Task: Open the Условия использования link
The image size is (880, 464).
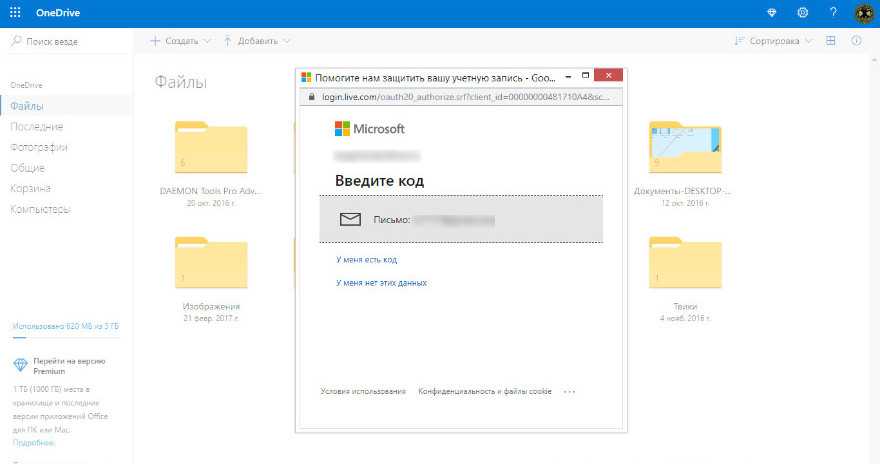Action: click(363, 391)
